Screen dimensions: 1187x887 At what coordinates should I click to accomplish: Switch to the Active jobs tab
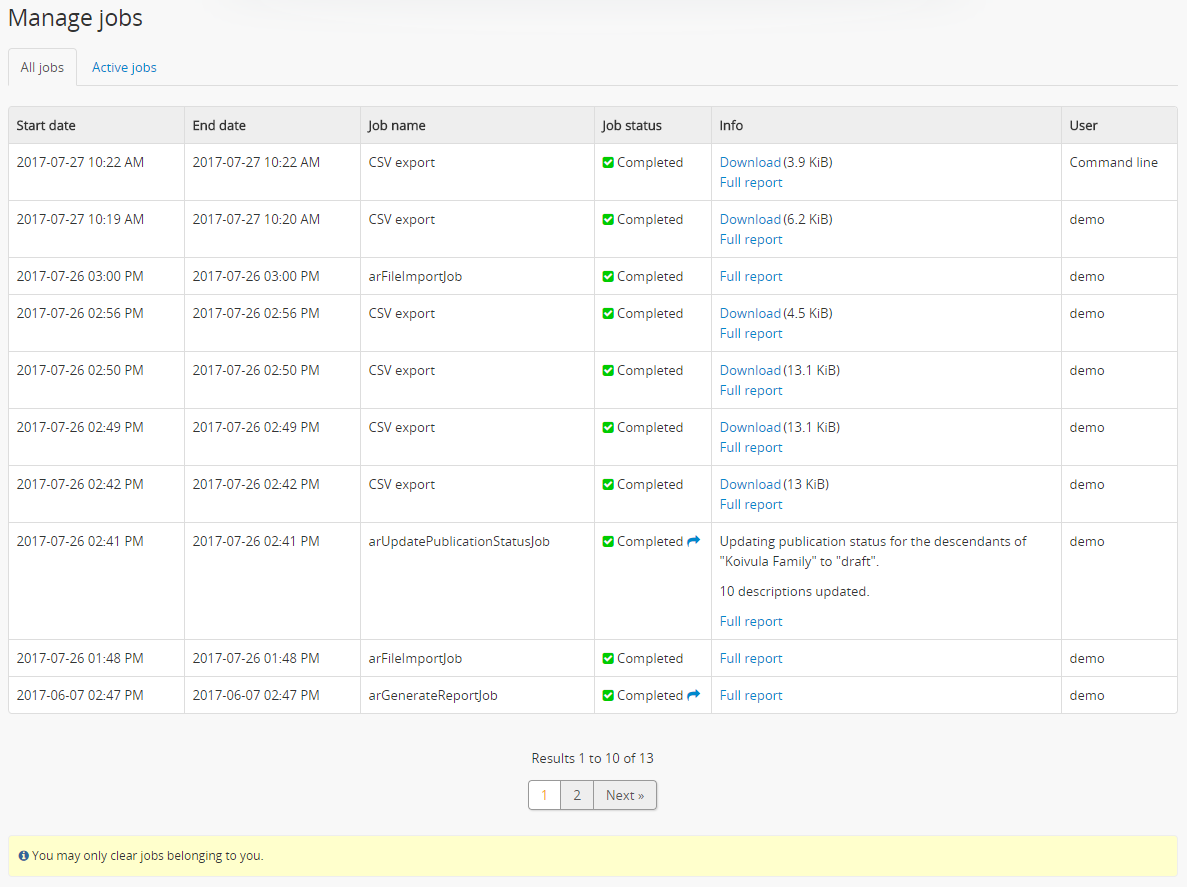coord(124,68)
